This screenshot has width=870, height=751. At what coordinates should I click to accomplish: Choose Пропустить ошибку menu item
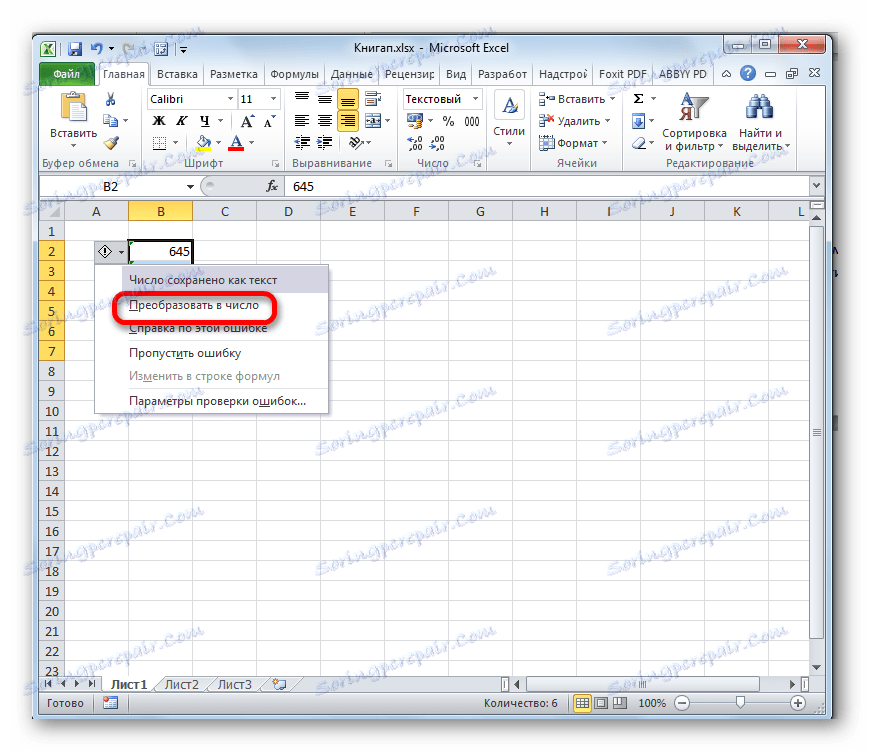point(185,353)
